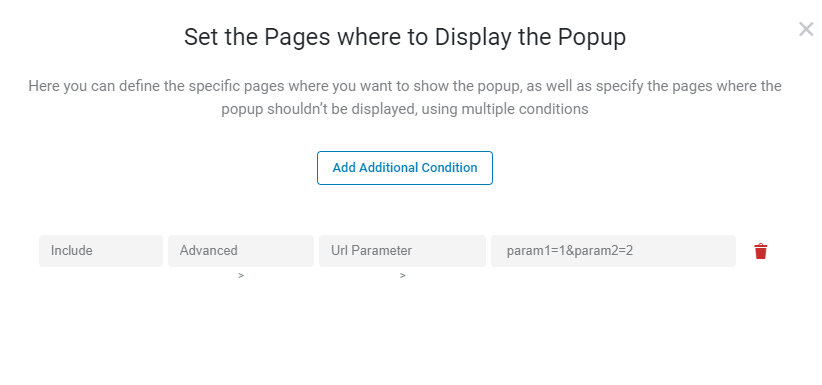
Task: Switch the Advanced condition category
Action: coord(241,251)
